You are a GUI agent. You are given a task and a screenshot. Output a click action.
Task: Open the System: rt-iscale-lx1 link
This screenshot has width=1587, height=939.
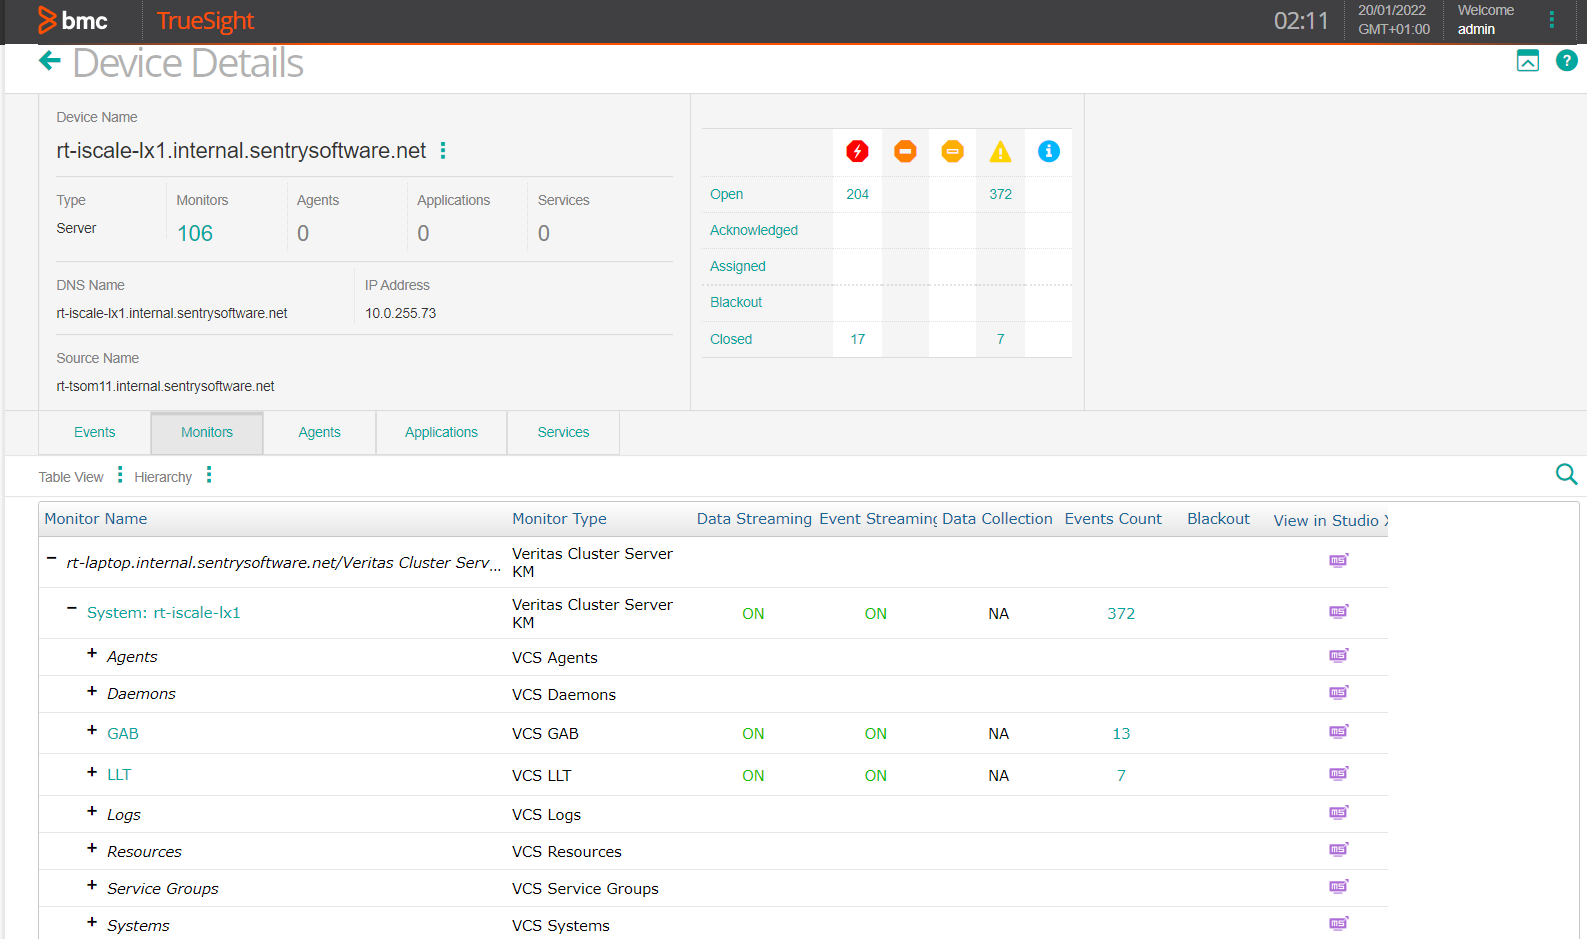[x=163, y=613]
